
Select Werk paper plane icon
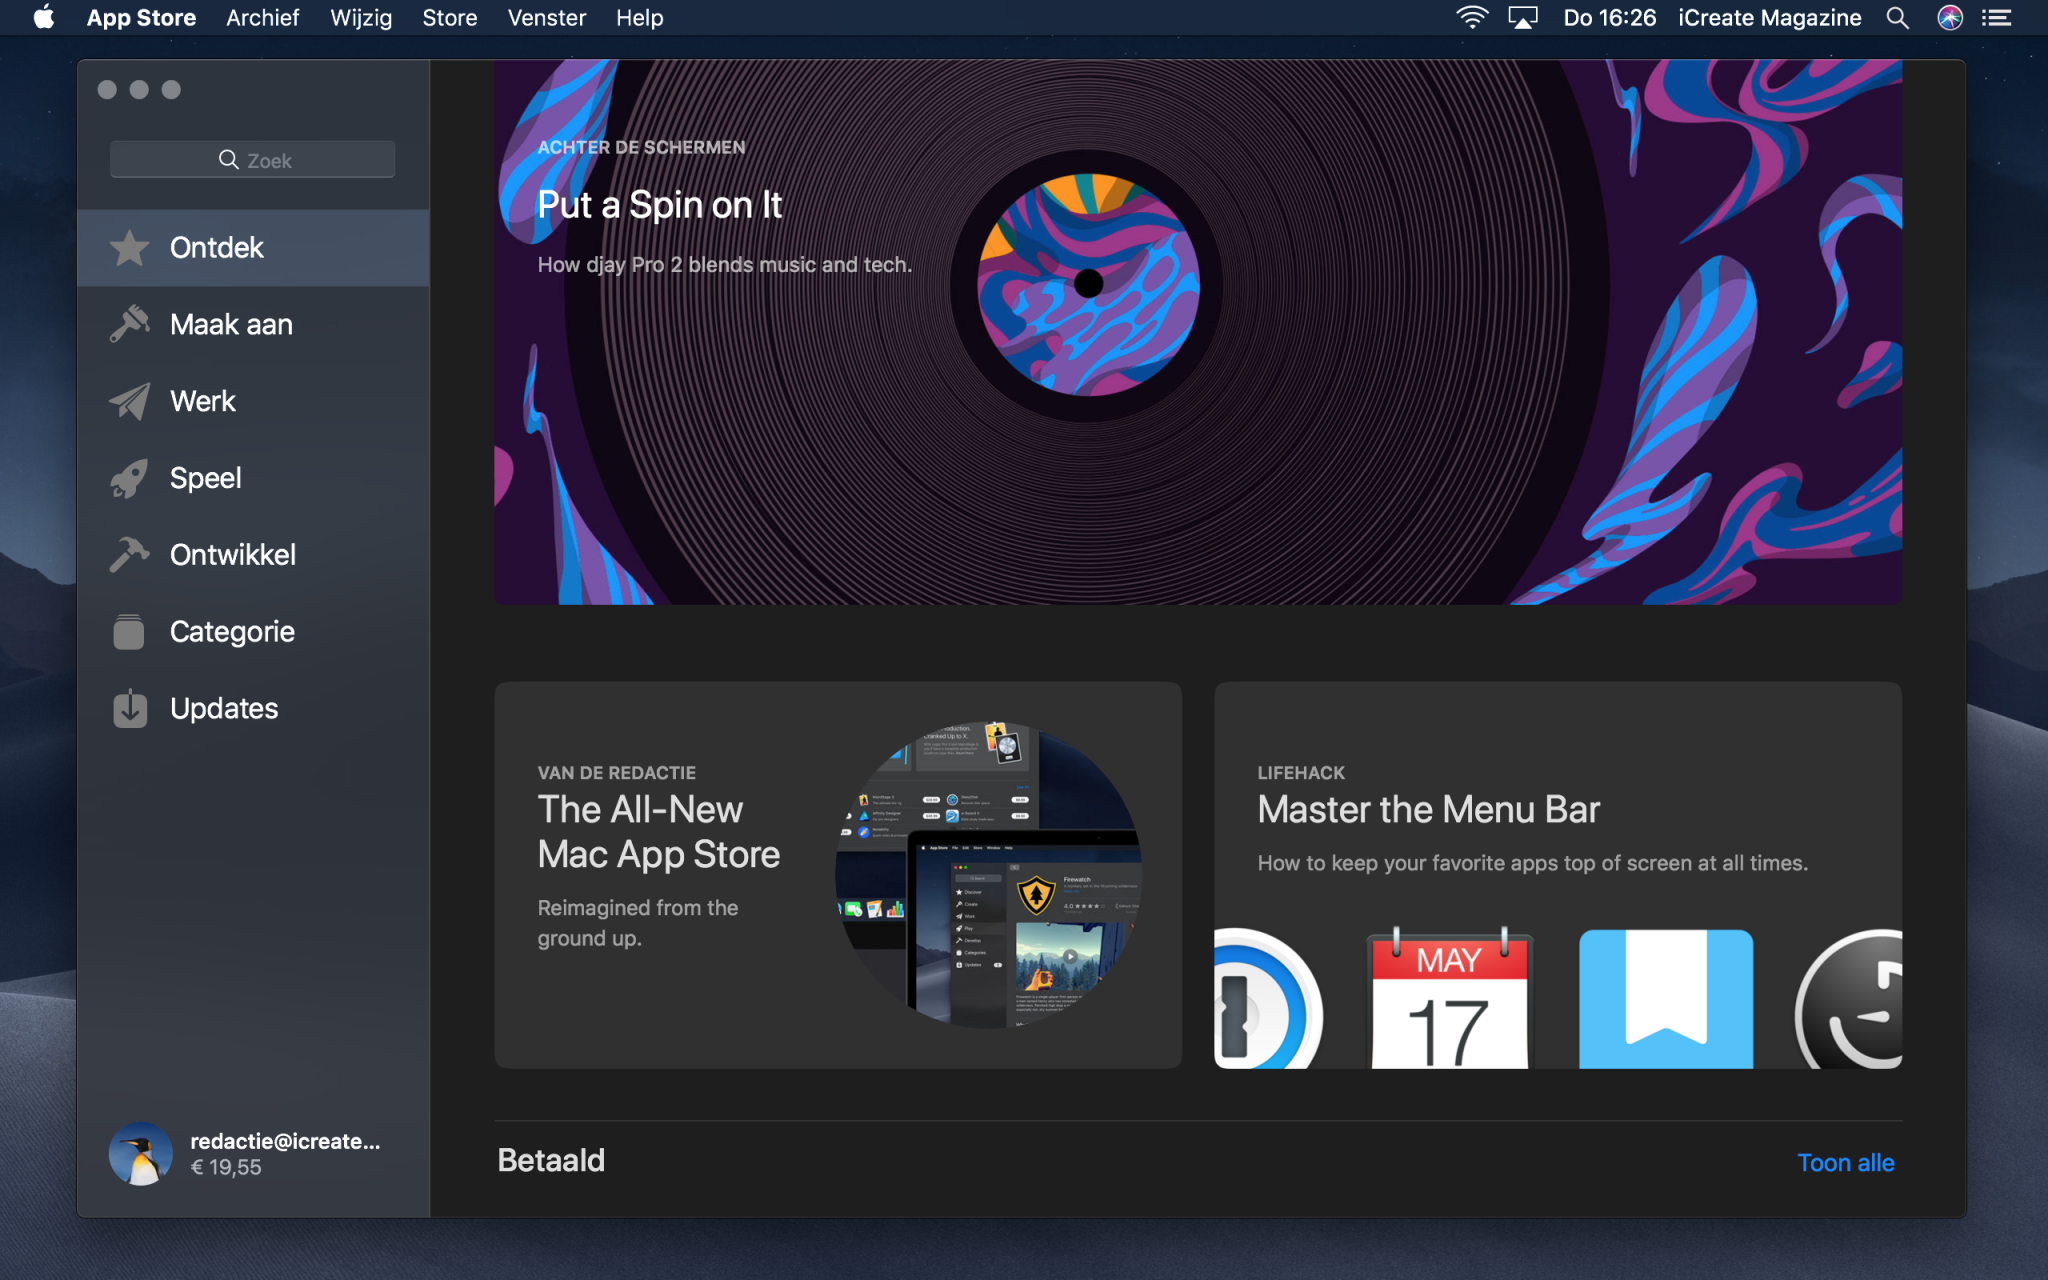pyautogui.click(x=129, y=401)
